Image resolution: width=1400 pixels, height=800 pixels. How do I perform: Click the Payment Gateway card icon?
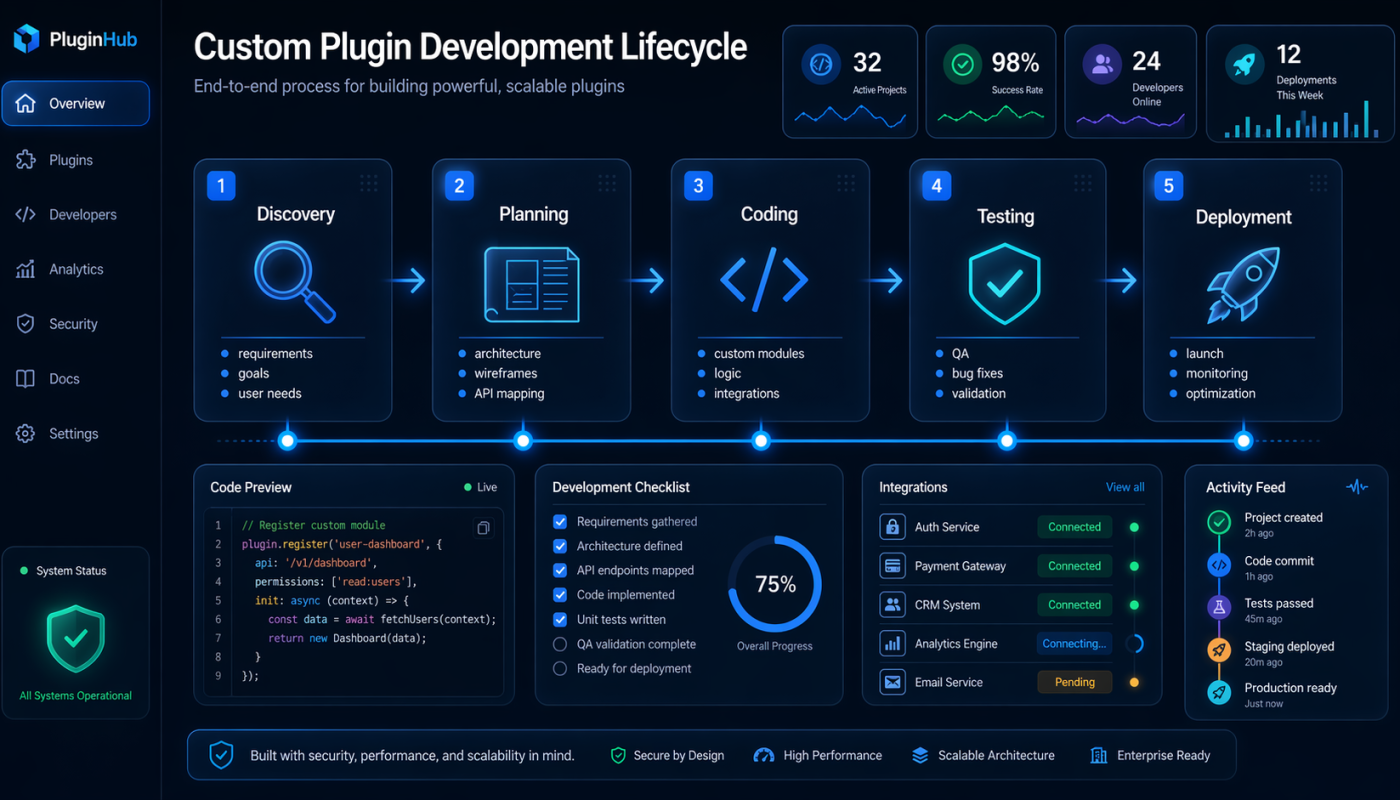point(892,565)
